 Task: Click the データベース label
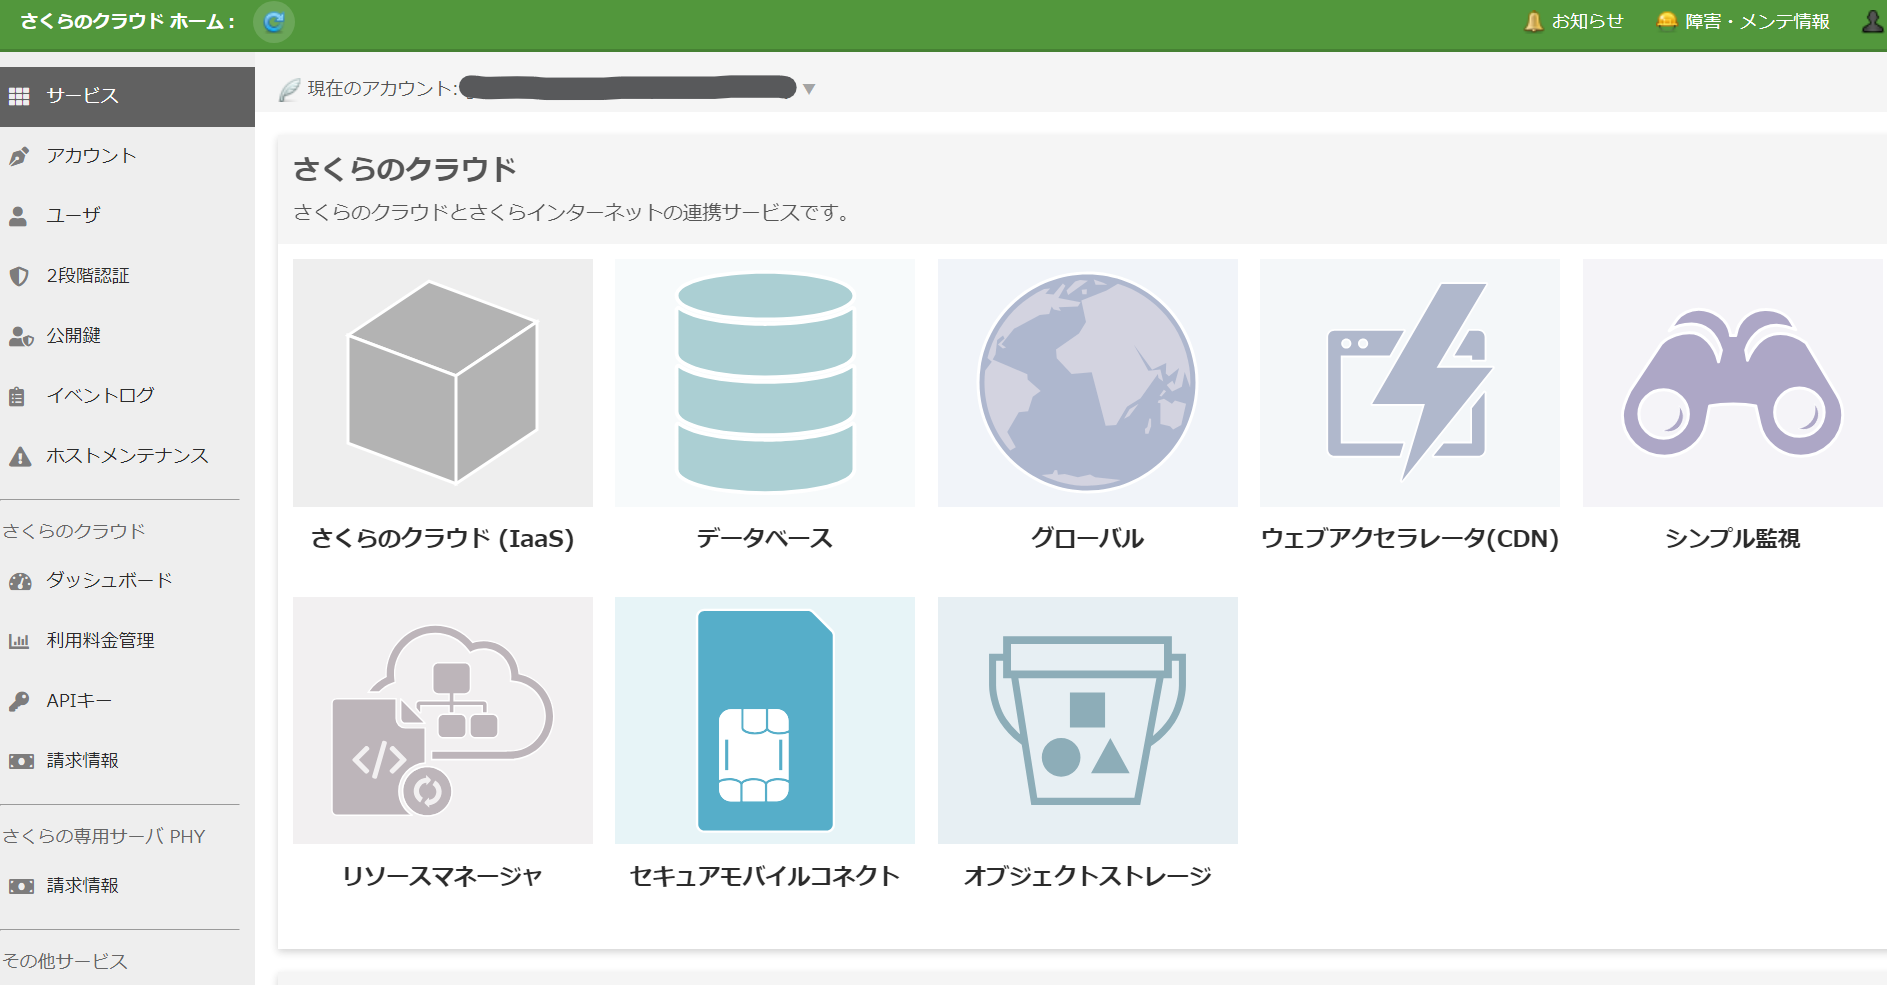tap(765, 539)
